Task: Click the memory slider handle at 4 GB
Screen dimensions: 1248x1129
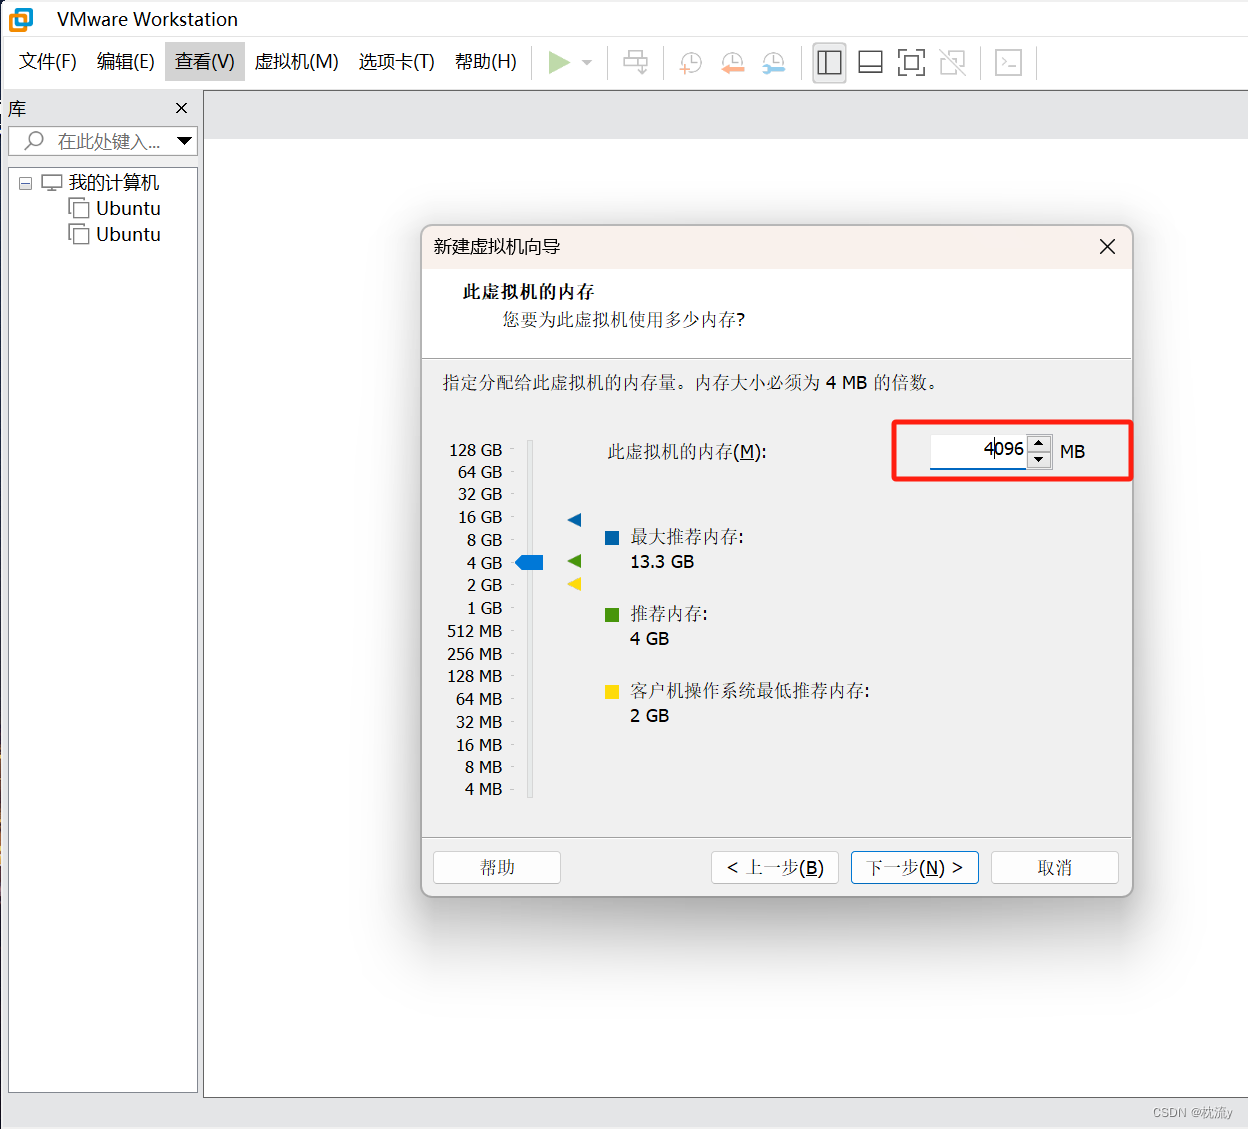Action: point(529,563)
